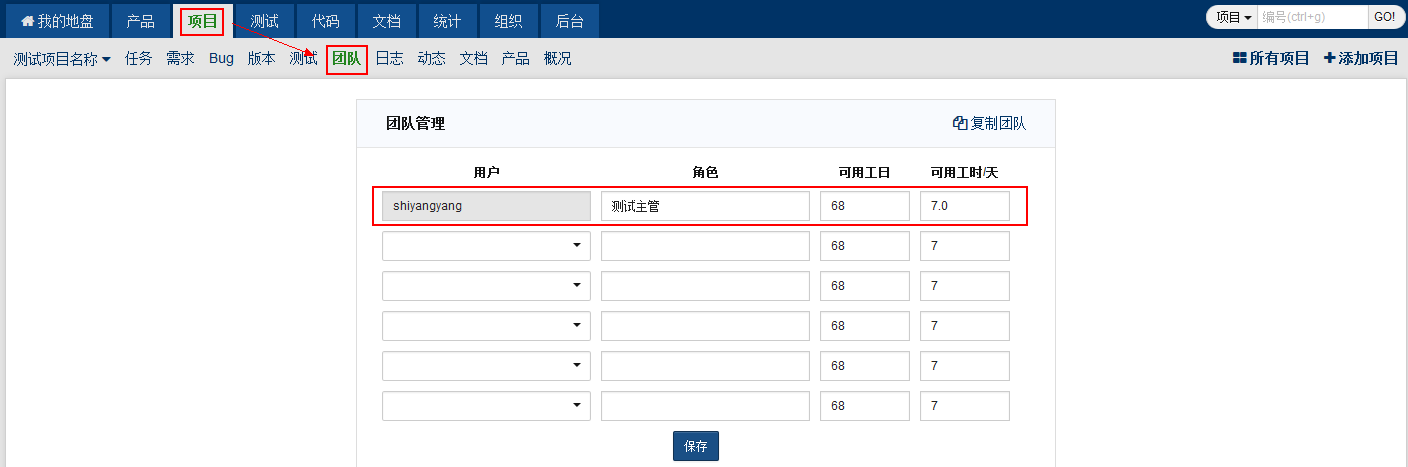Click the 复制团队 copy team link
The width and height of the screenshot is (1408, 467).
[989, 124]
